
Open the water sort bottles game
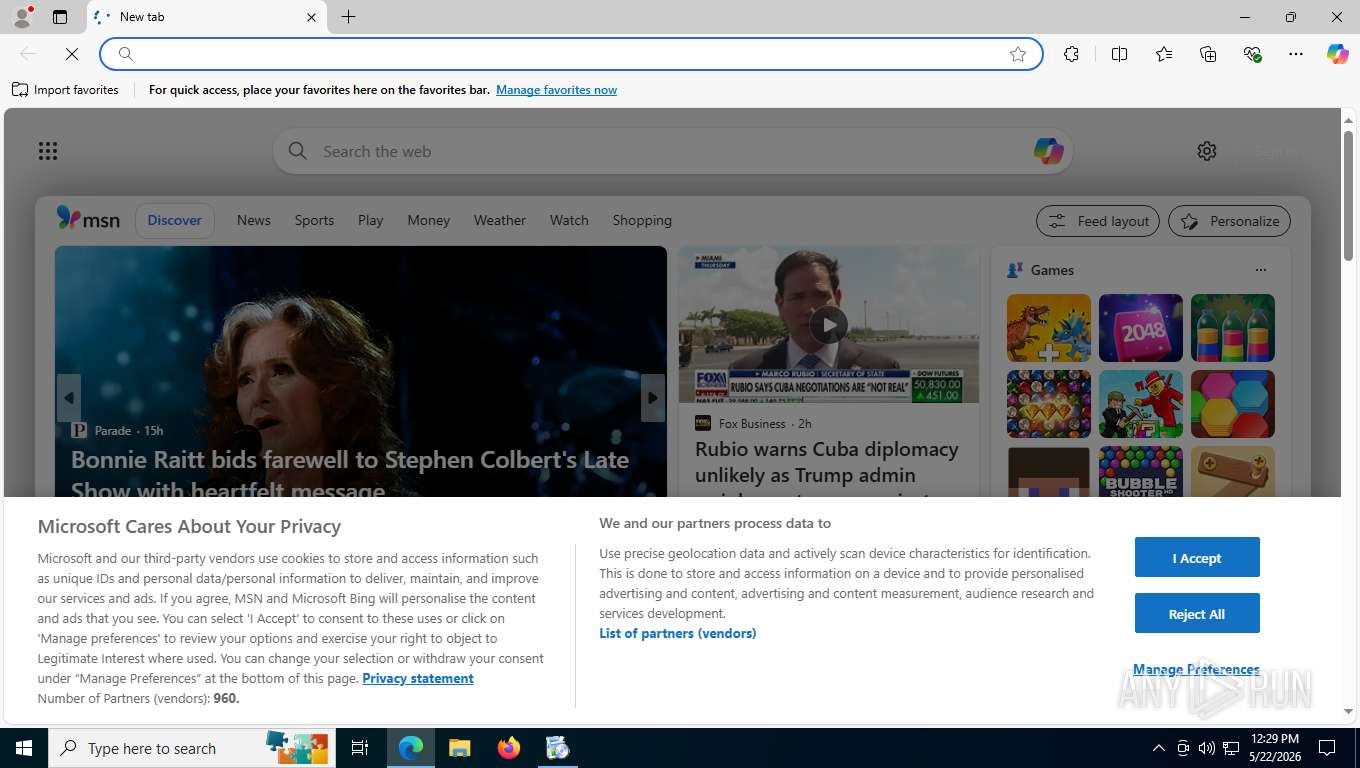pos(1233,328)
